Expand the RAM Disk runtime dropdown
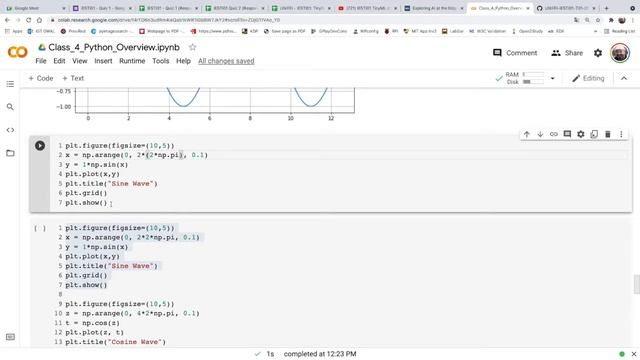The height and width of the screenshot is (360, 640). click(552, 78)
